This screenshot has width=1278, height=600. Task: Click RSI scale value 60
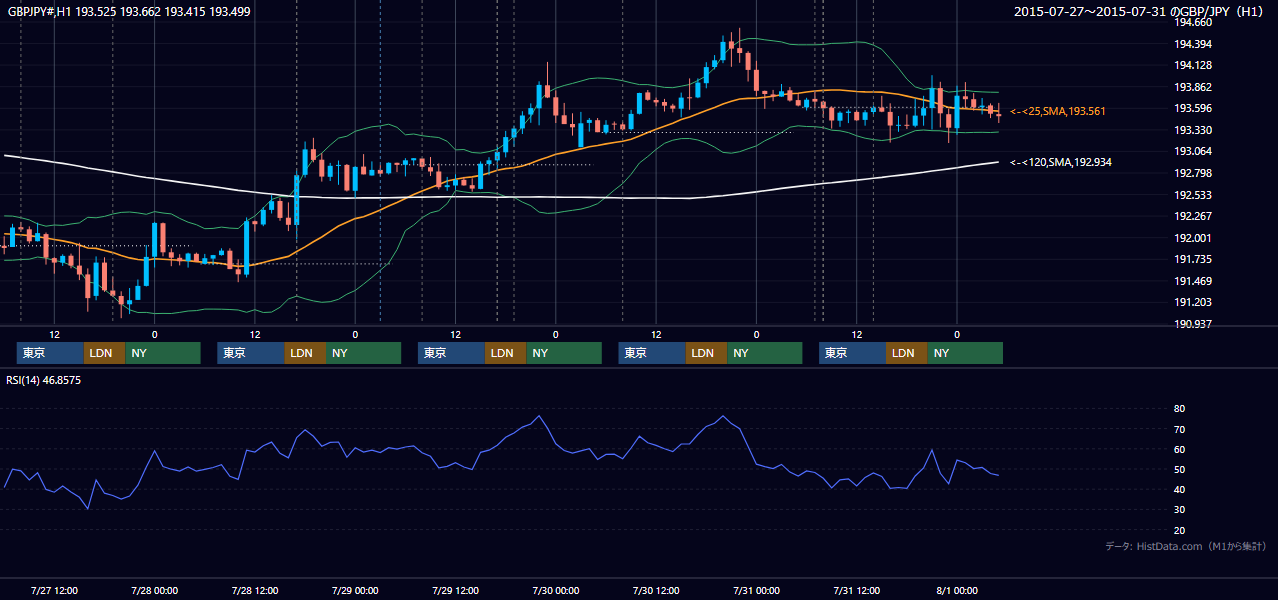pos(1180,449)
